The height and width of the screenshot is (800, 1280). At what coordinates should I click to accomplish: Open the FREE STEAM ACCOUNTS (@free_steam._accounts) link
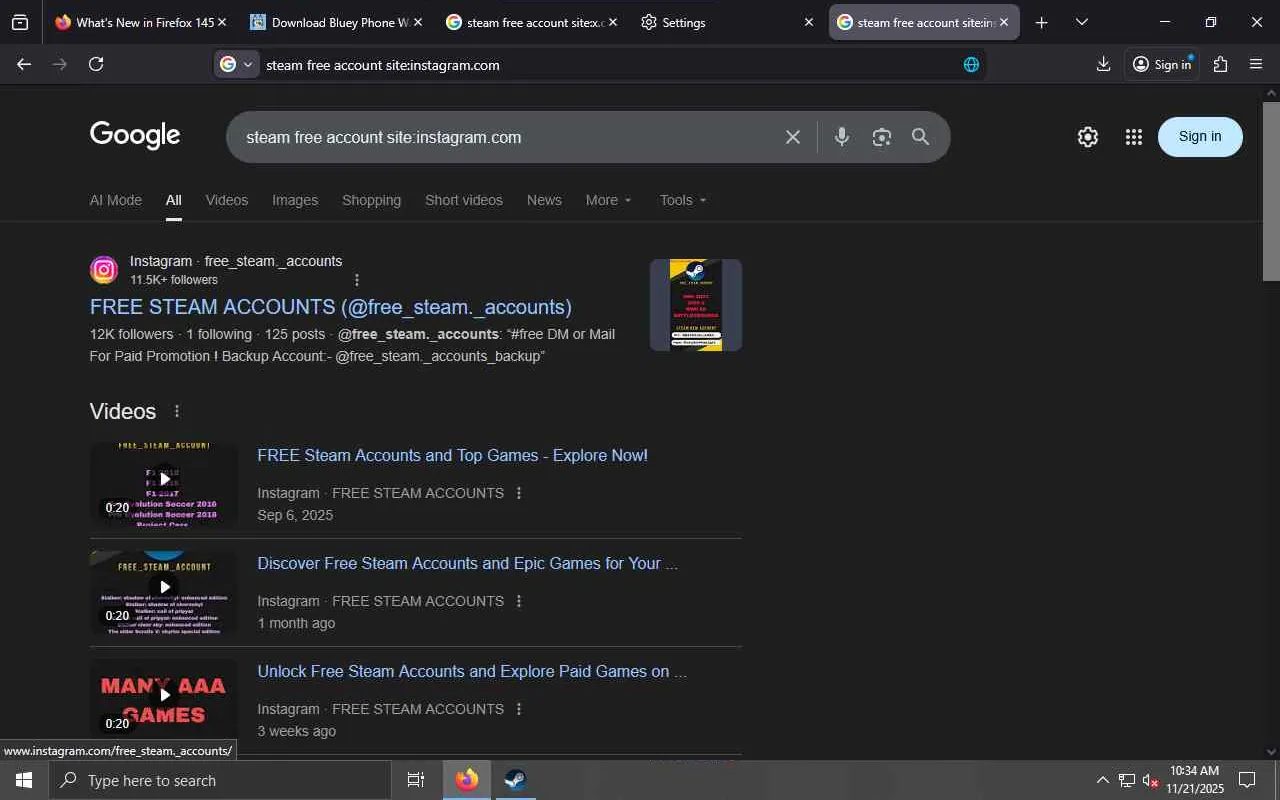pyautogui.click(x=331, y=307)
